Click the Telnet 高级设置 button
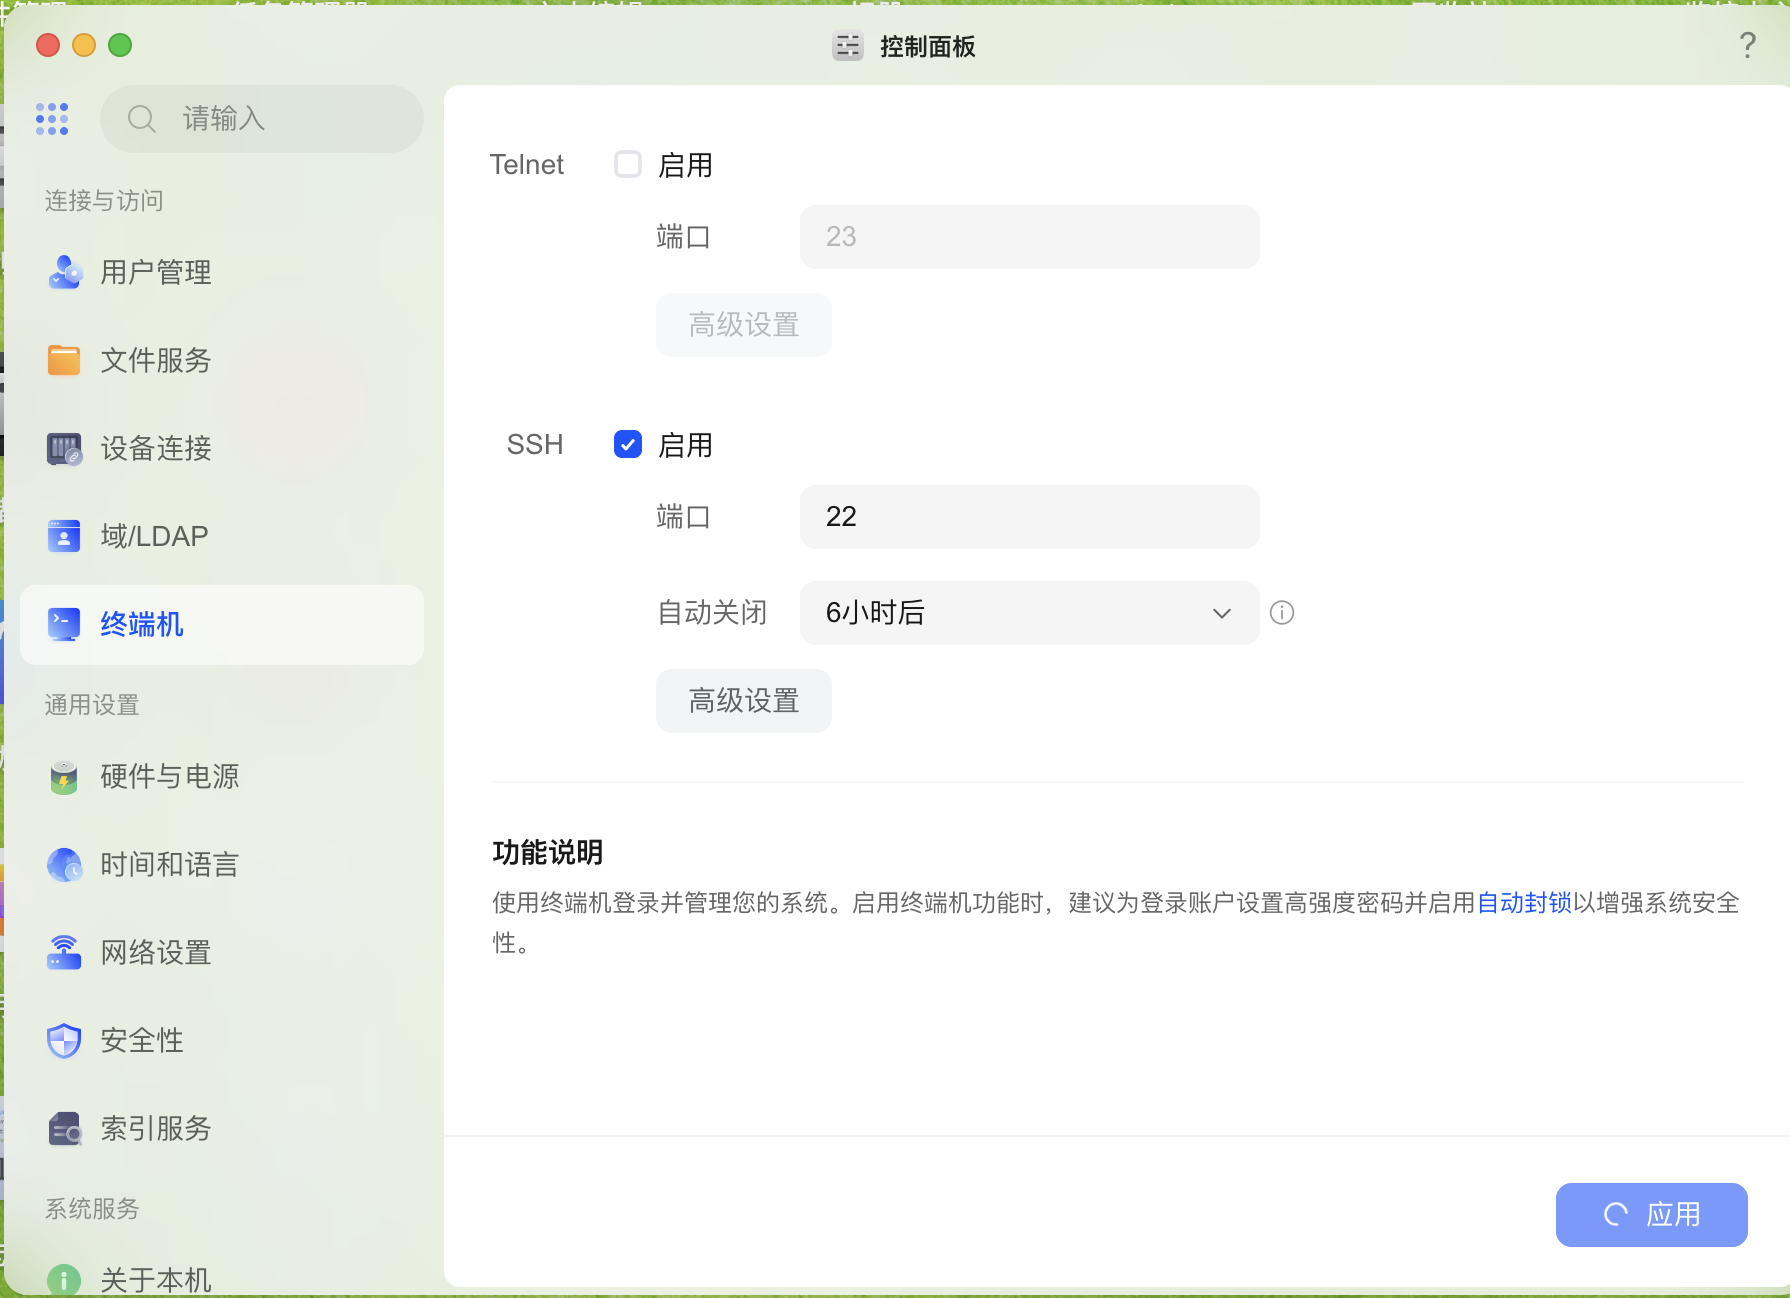Screen dimensions: 1790x1298 coord(743,325)
